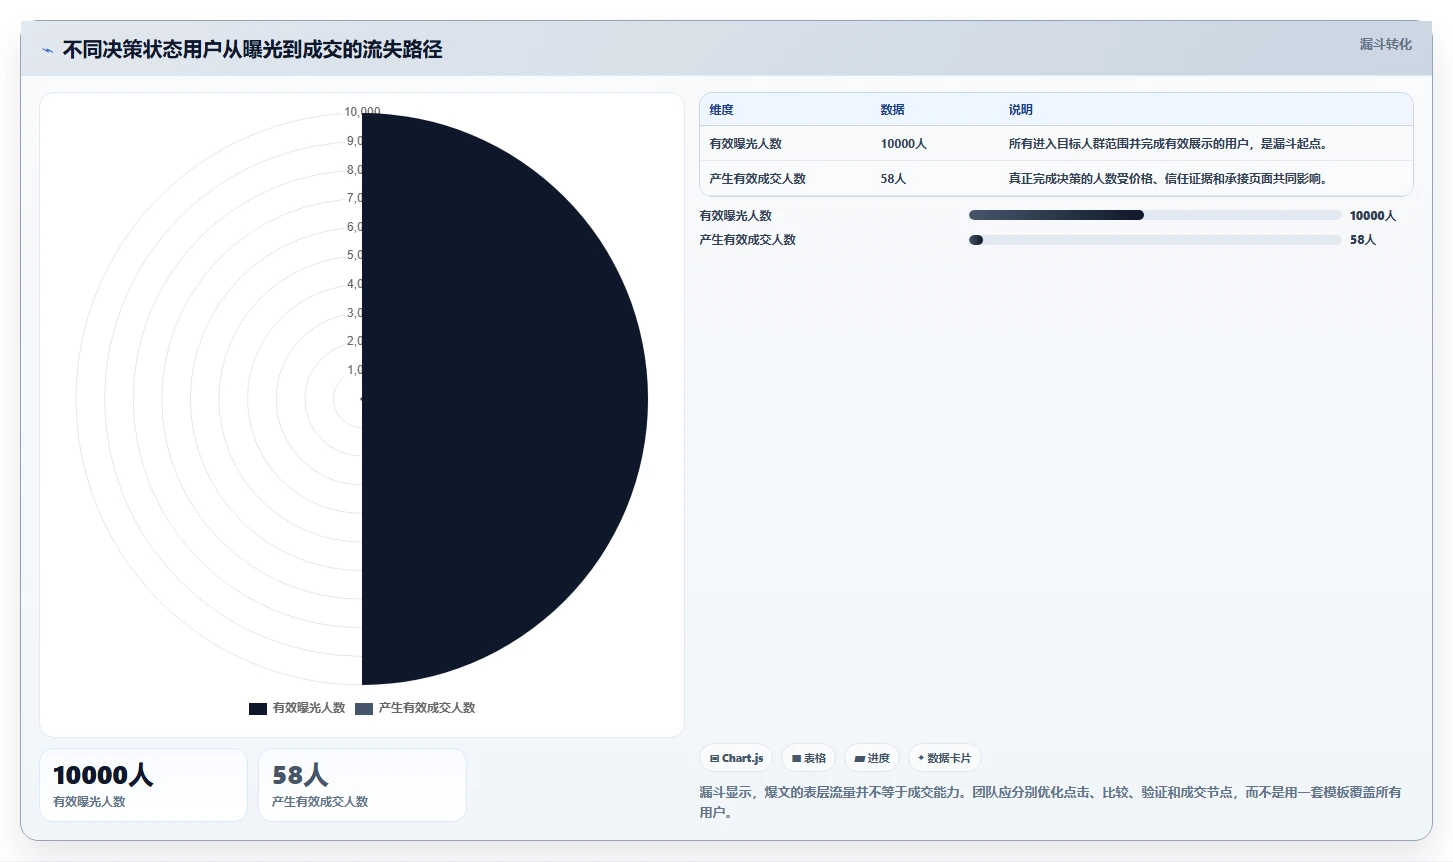The height and width of the screenshot is (862, 1453).
Task: Click the 表格 tag chip
Action: click(x=808, y=758)
